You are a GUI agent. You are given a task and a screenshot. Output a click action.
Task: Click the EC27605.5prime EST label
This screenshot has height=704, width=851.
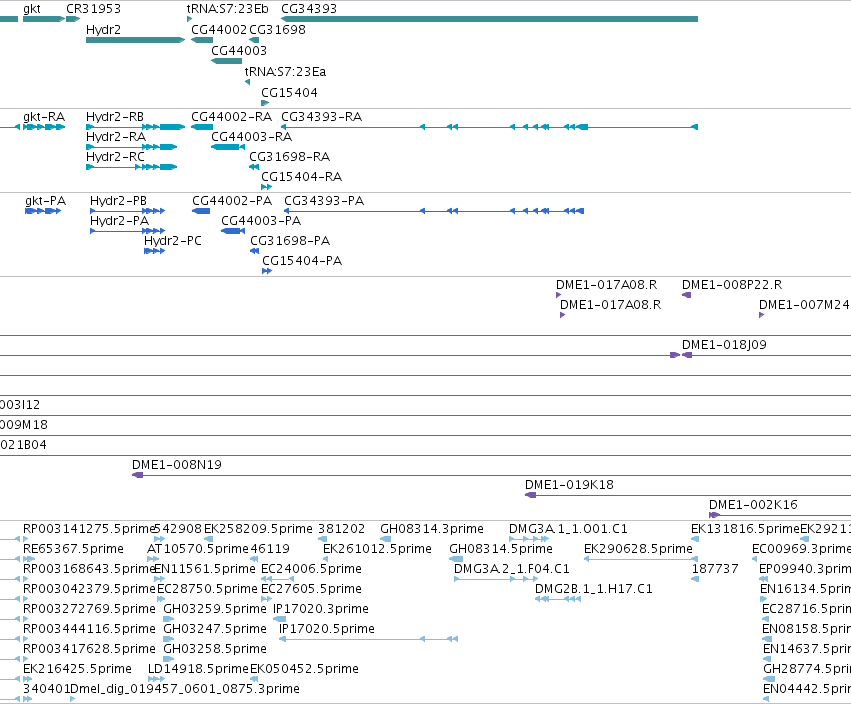(x=312, y=589)
